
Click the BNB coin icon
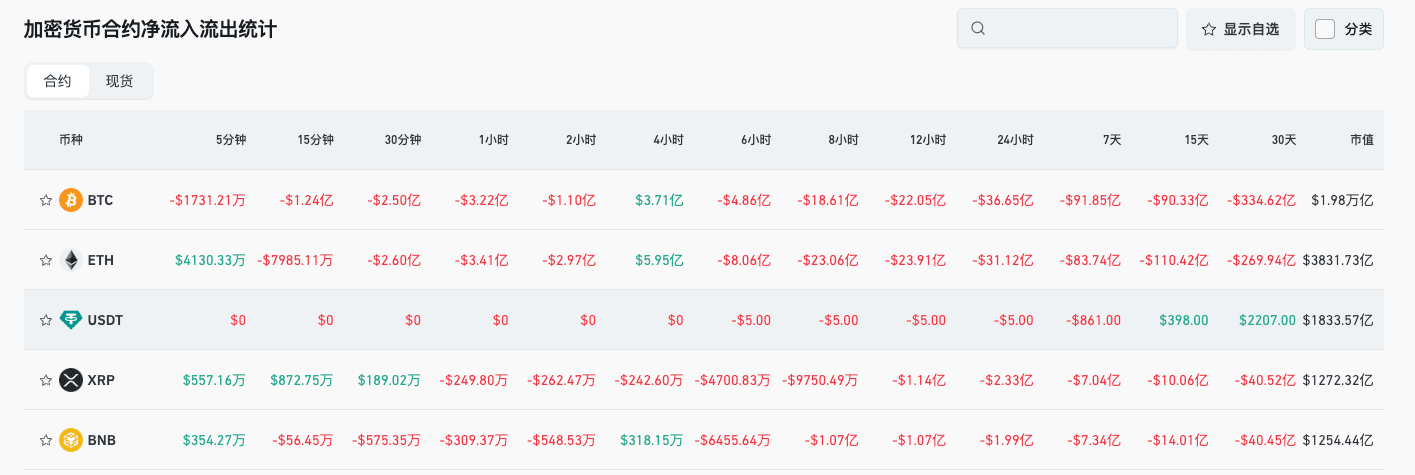click(x=71, y=440)
